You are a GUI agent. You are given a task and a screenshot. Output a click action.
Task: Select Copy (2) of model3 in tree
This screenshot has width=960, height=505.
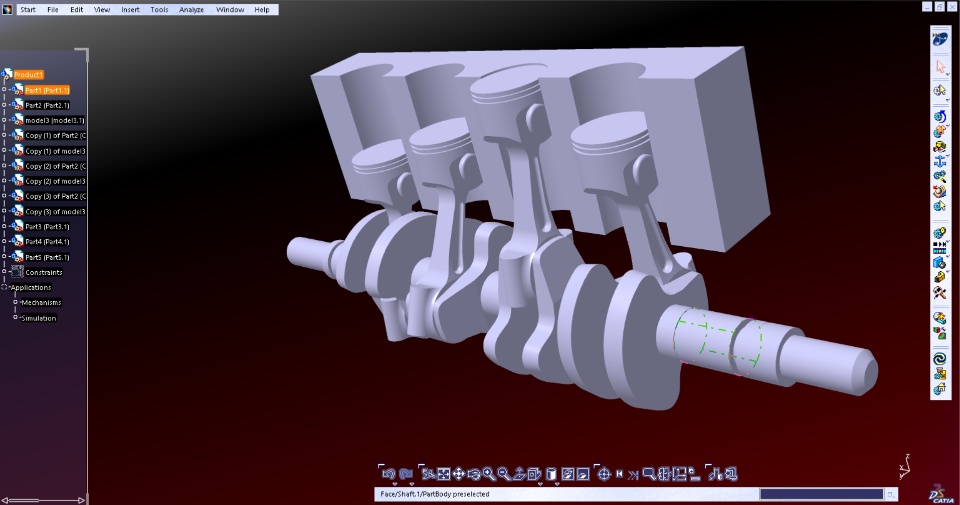[x=55, y=181]
